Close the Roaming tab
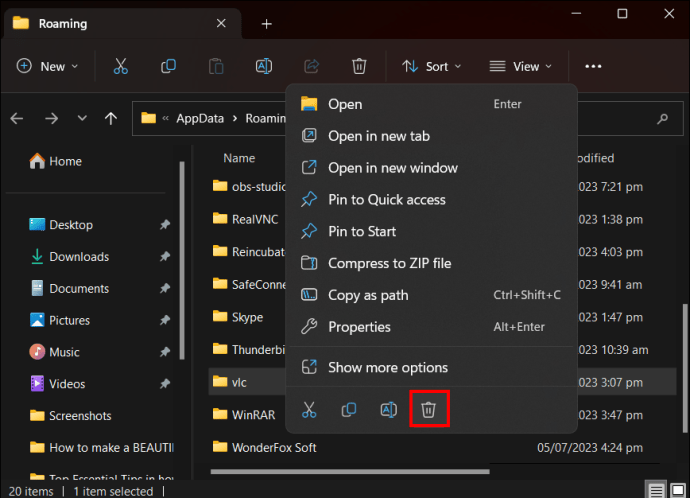 point(221,23)
